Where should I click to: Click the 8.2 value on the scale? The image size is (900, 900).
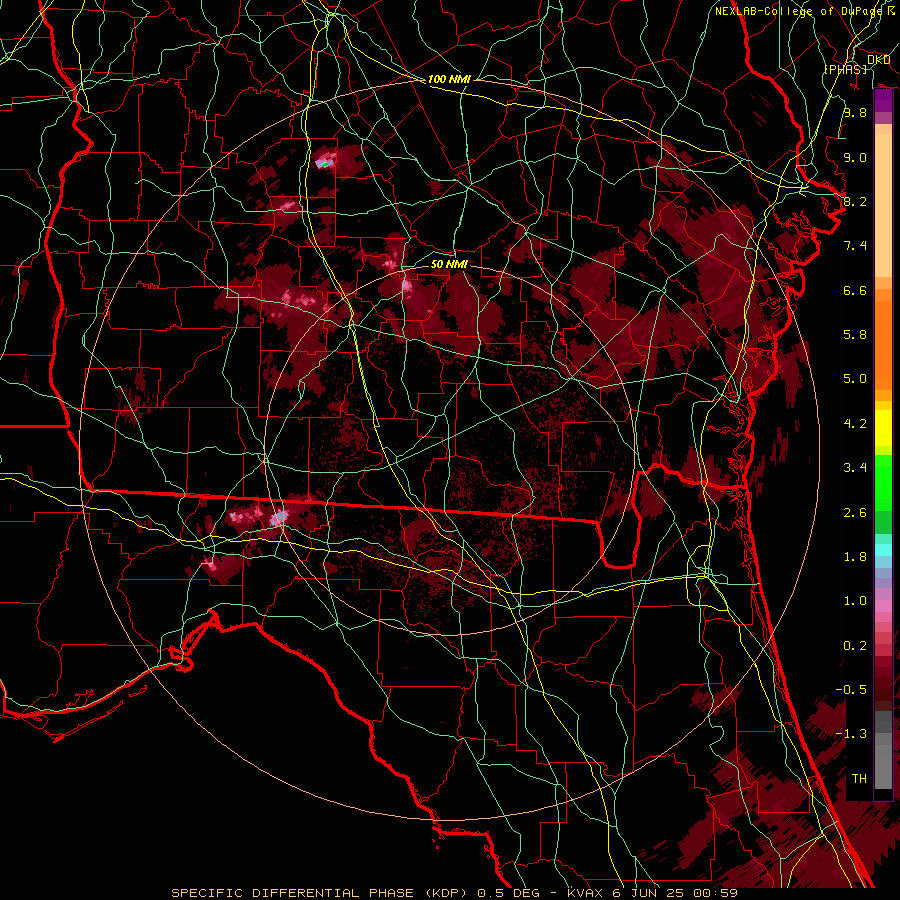(x=855, y=201)
